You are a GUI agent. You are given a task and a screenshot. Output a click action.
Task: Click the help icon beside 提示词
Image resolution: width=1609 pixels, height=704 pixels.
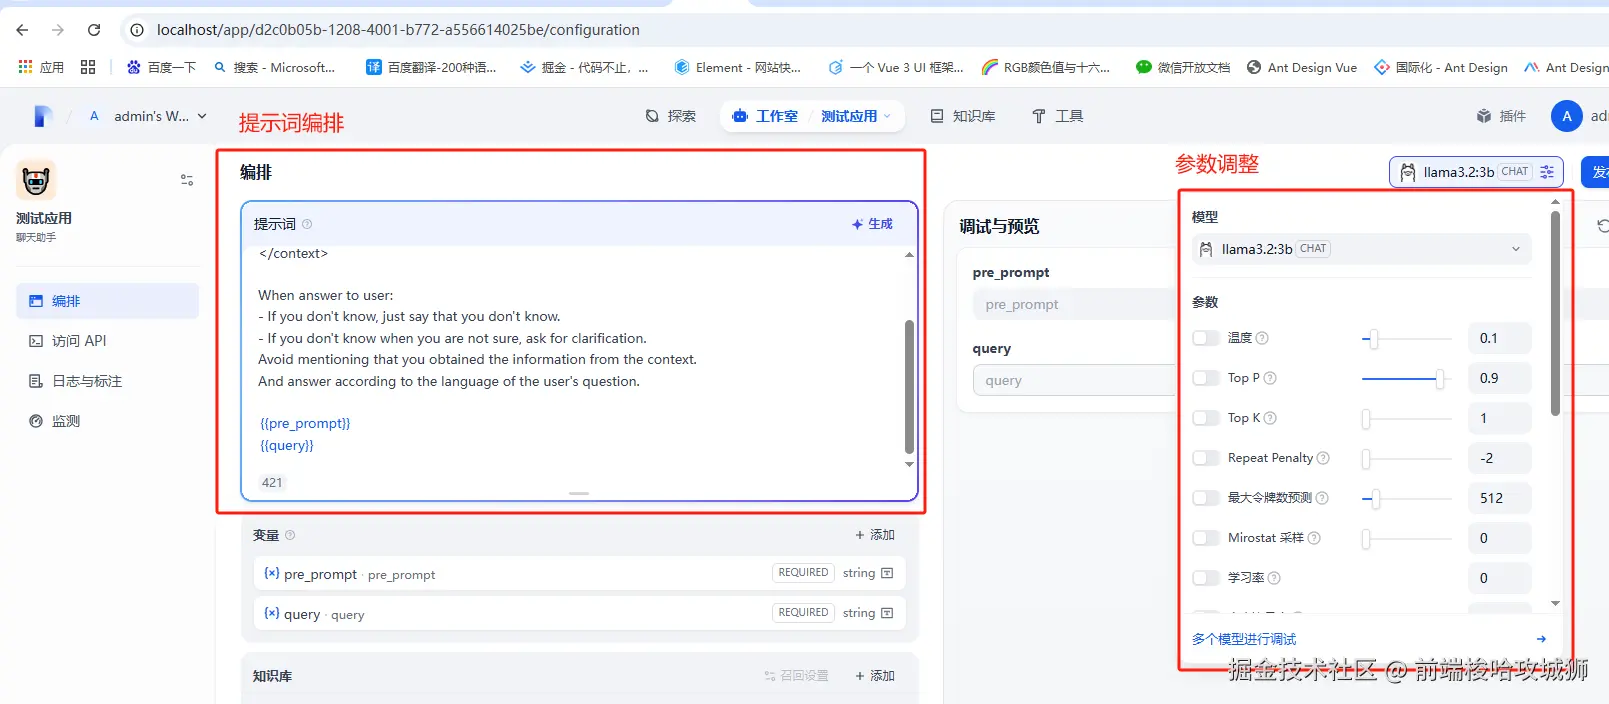(x=307, y=224)
